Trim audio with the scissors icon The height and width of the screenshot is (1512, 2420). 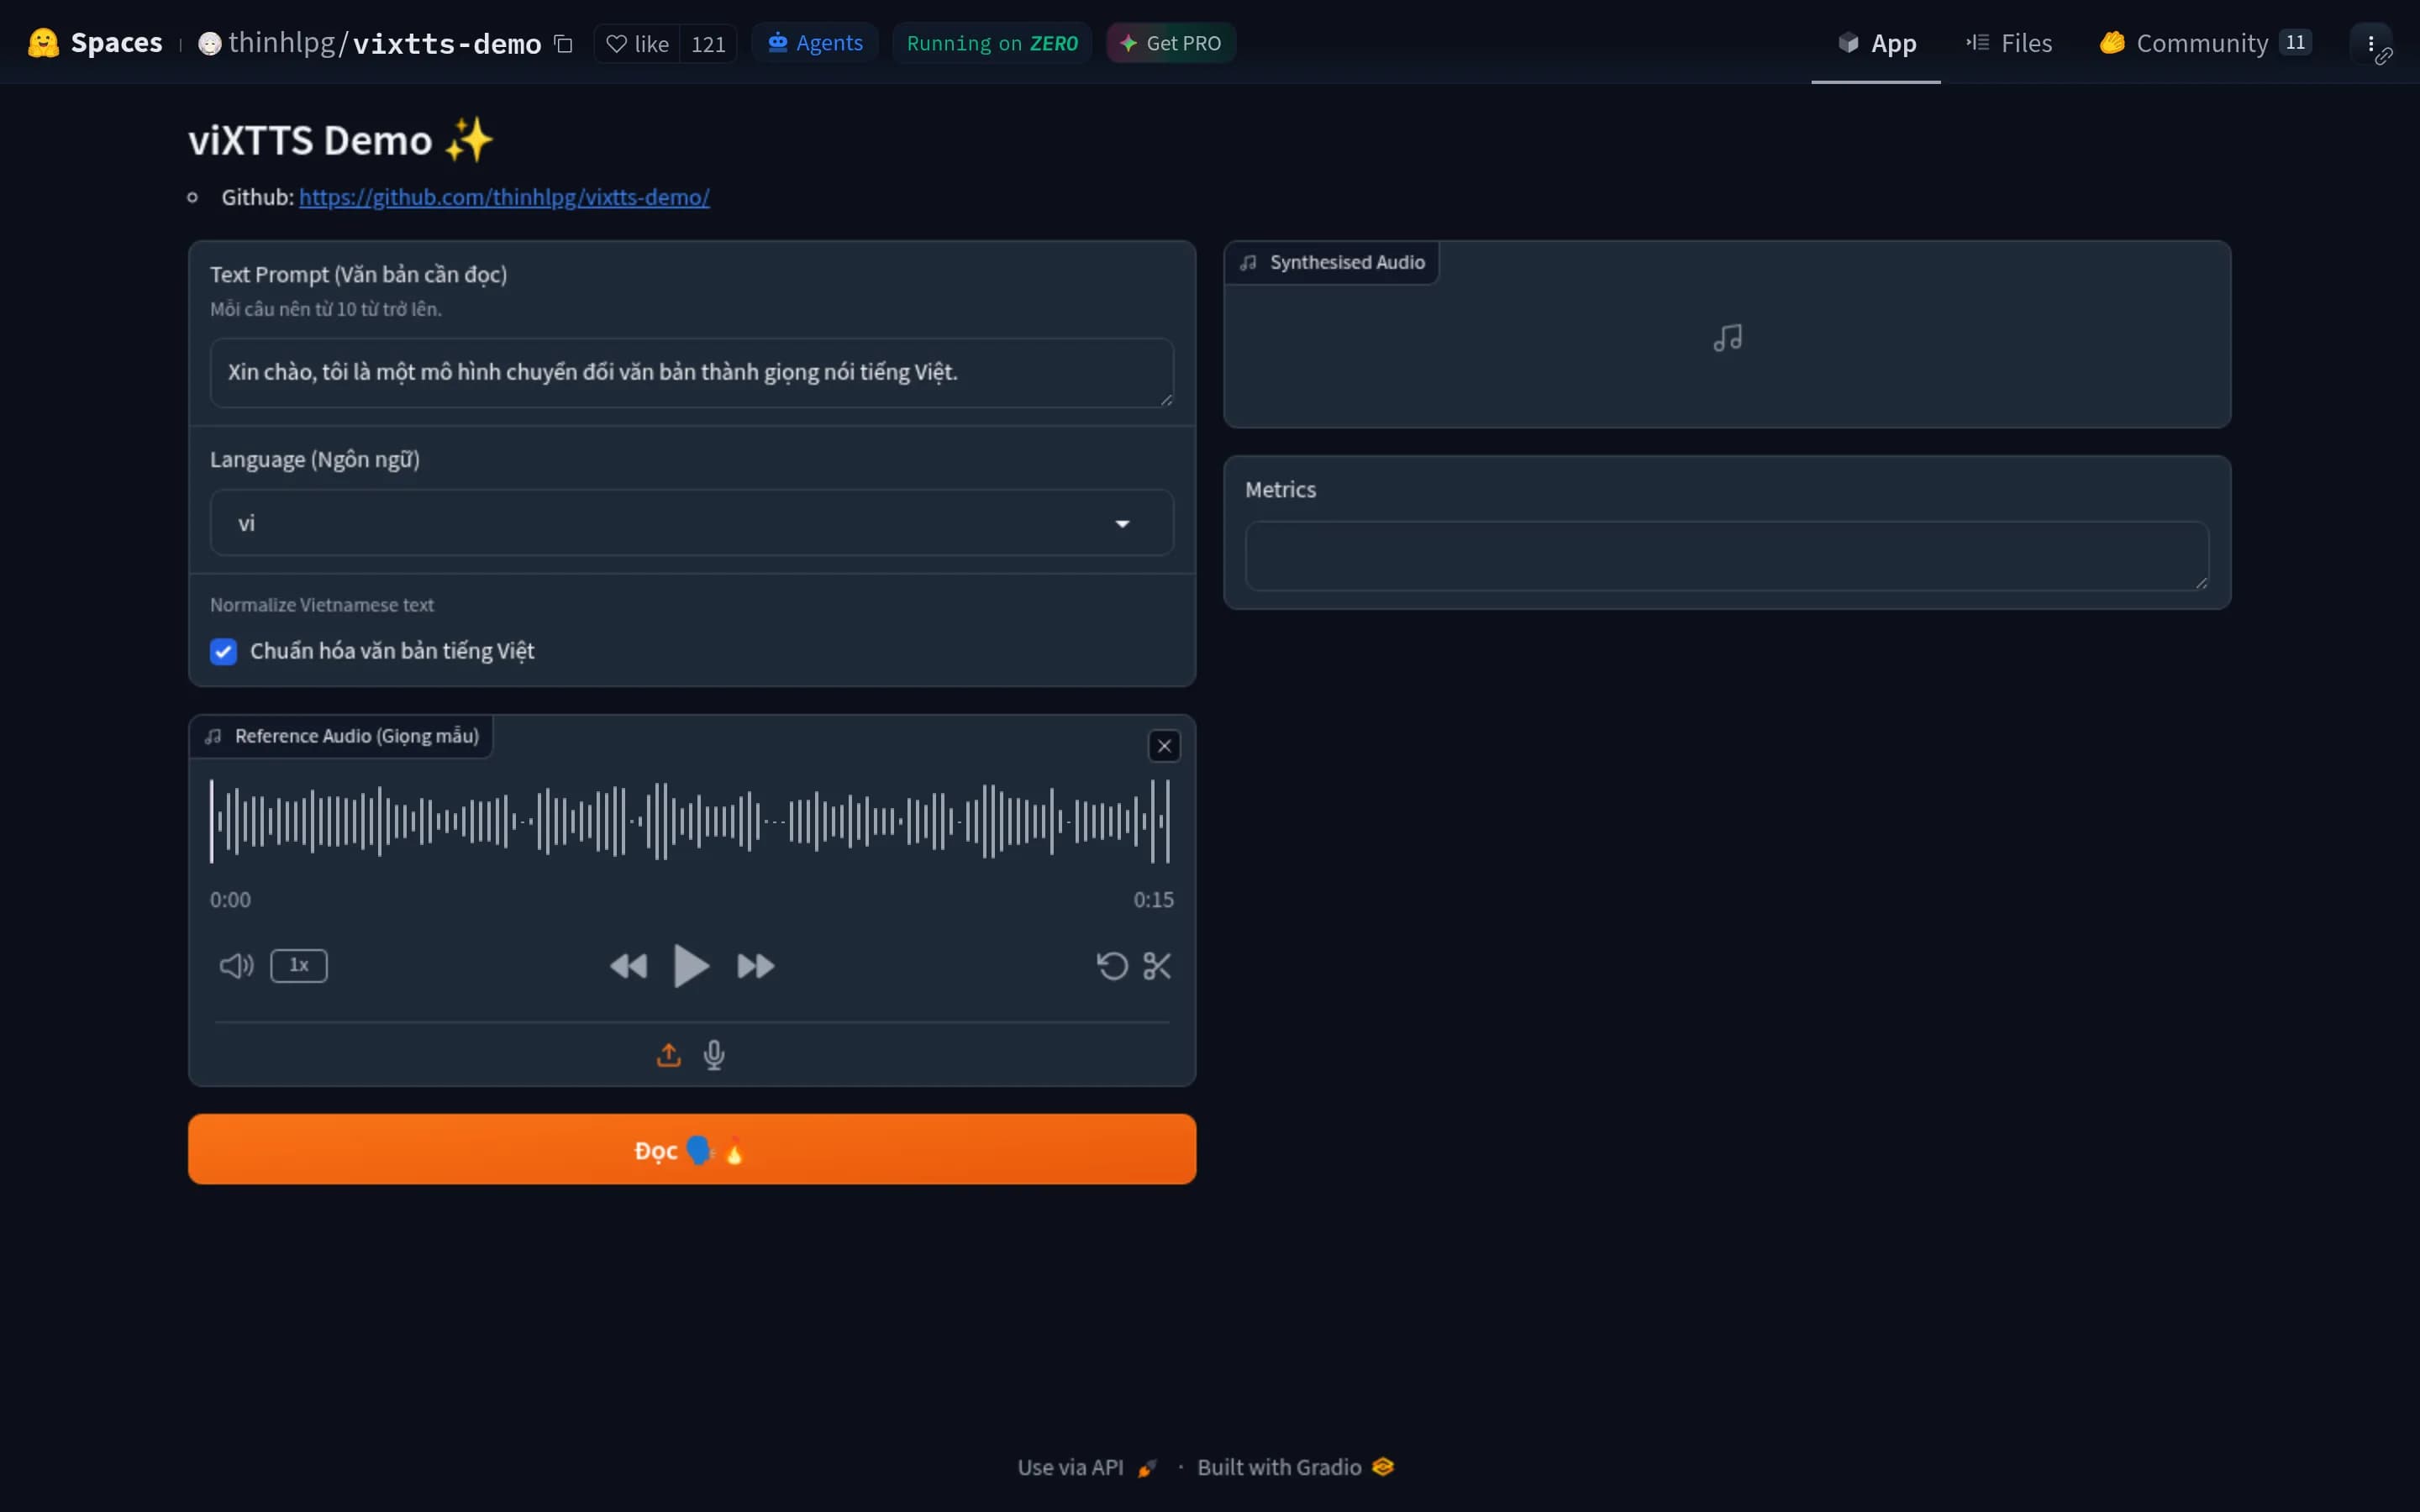(1157, 966)
